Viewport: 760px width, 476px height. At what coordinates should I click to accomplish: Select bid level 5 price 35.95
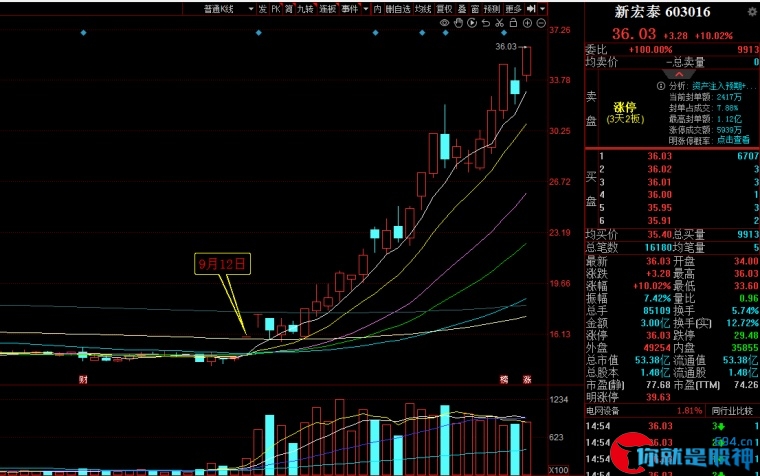(x=660, y=208)
